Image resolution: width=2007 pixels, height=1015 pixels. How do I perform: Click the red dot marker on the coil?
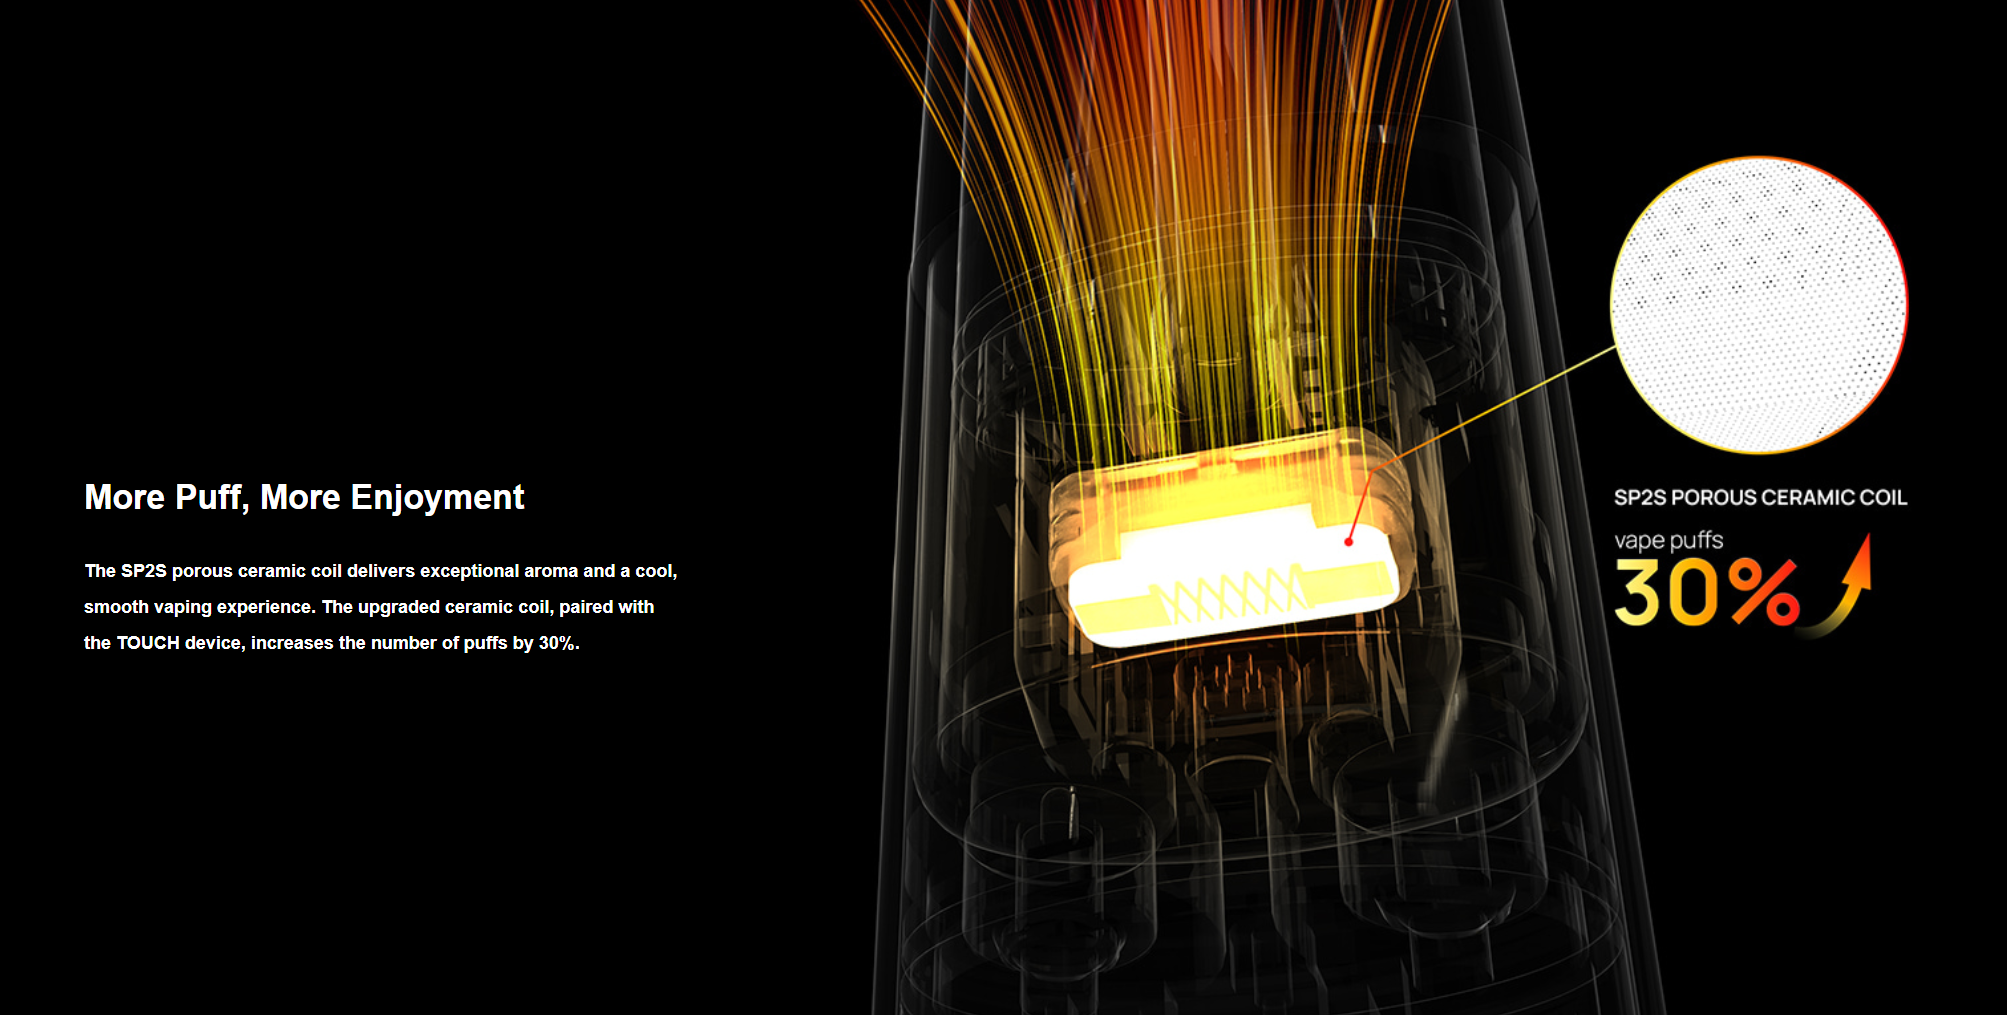(x=1348, y=541)
